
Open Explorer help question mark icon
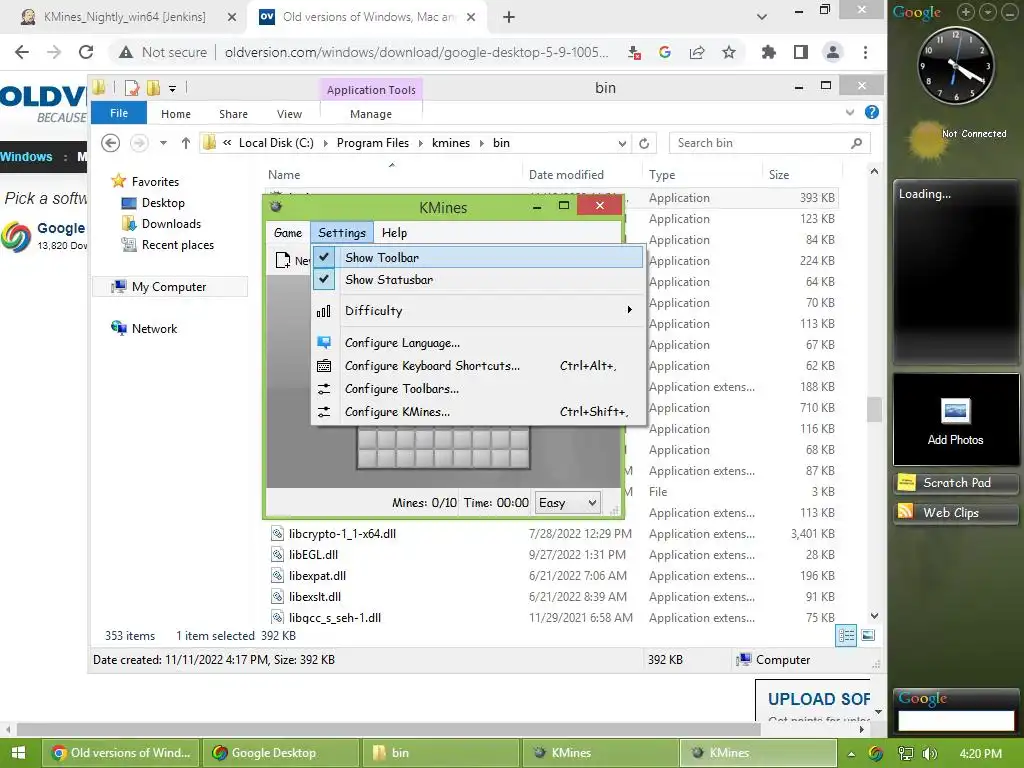871,112
